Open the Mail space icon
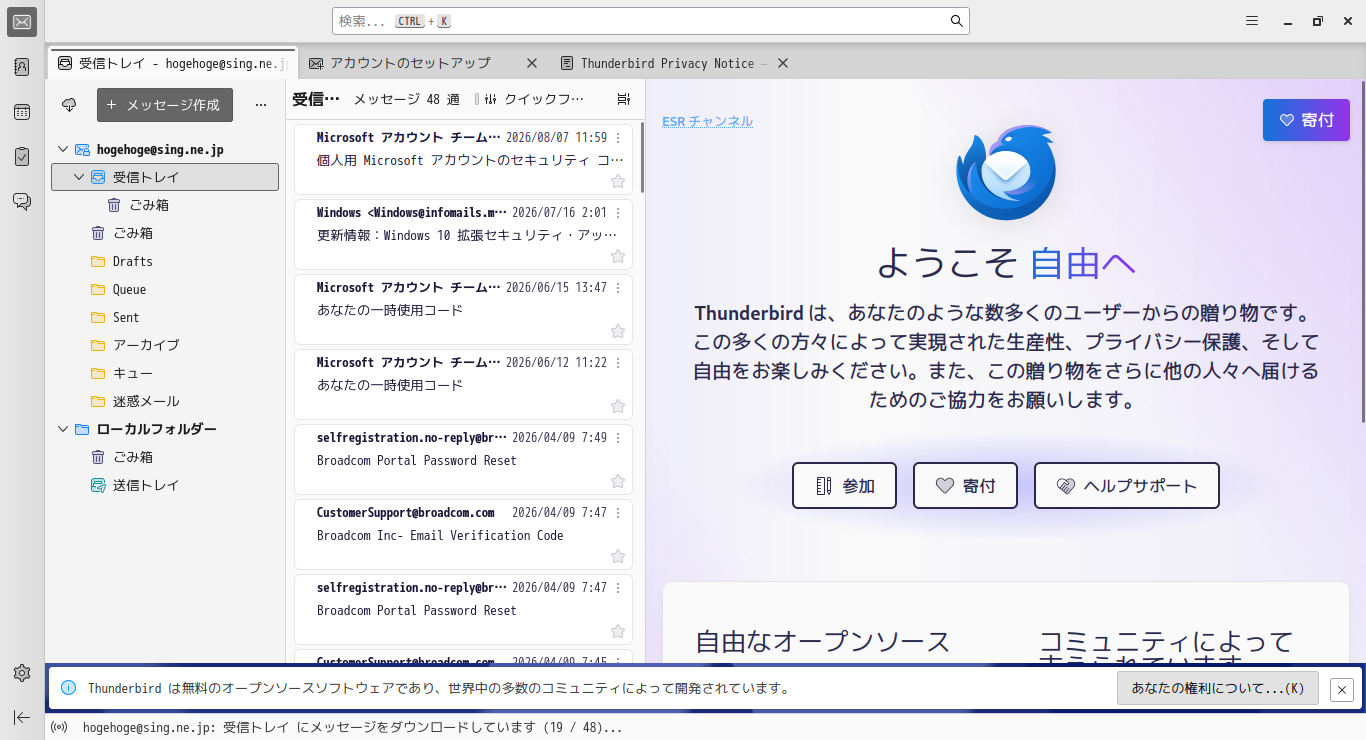 22,22
